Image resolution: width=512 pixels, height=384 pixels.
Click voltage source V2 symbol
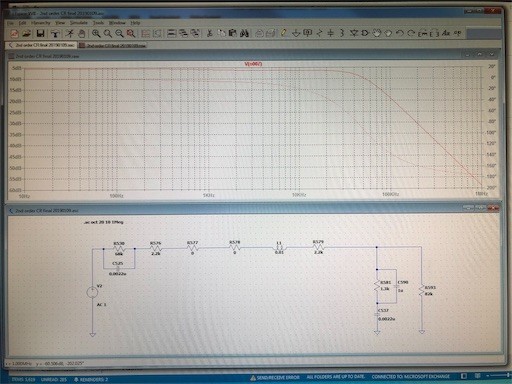[x=92, y=292]
